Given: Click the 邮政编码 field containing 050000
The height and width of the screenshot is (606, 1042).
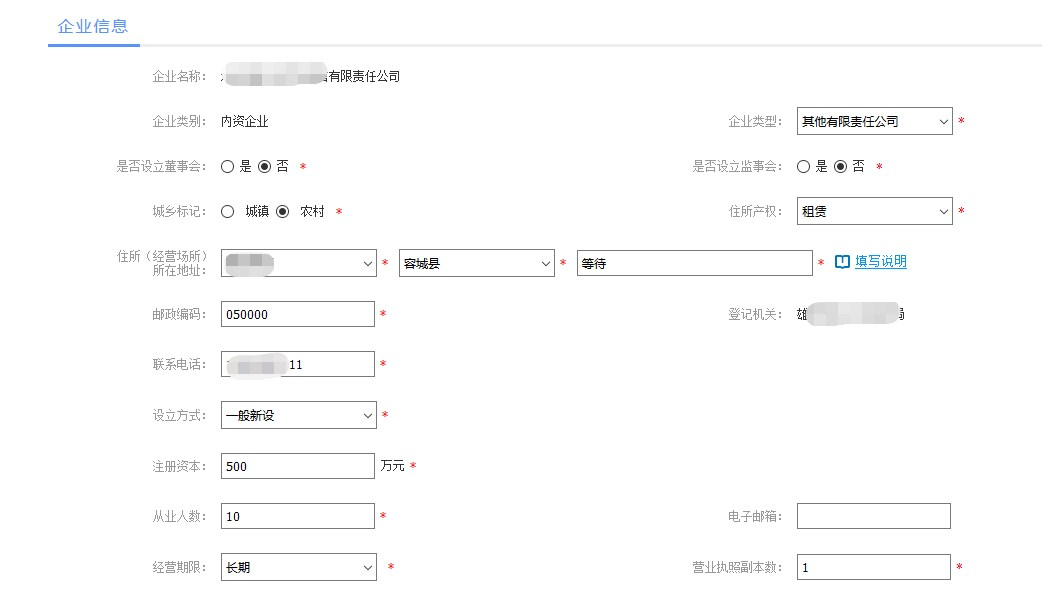Looking at the screenshot, I should pyautogui.click(x=298, y=314).
